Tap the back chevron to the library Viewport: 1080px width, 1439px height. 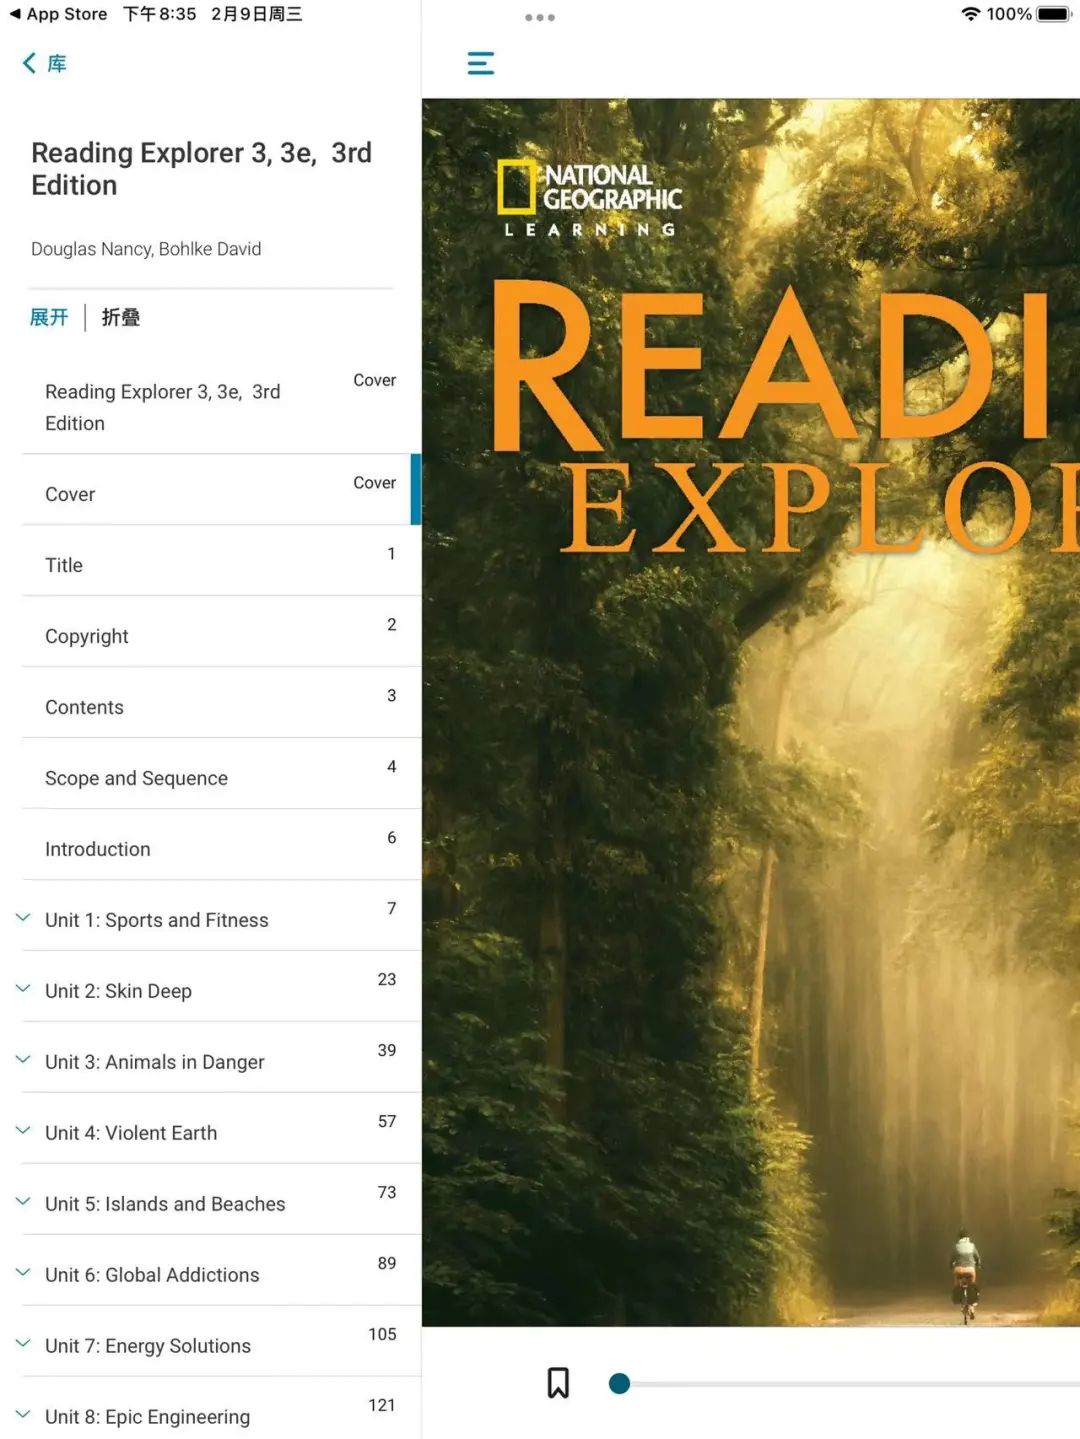(x=29, y=64)
